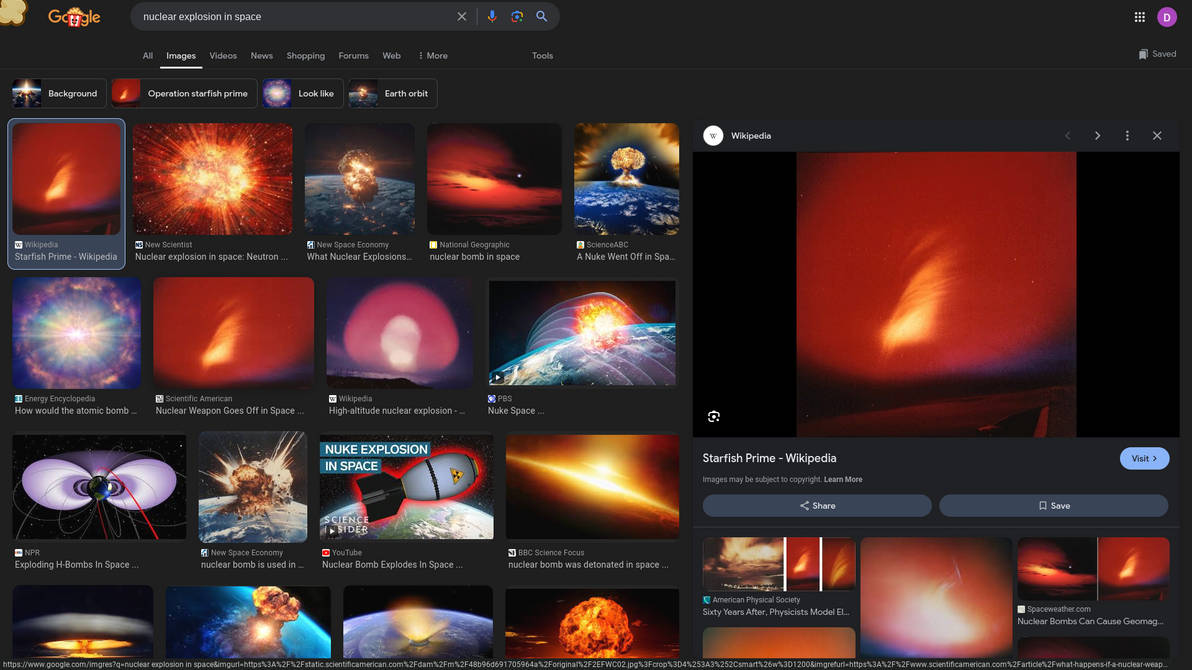The width and height of the screenshot is (1192, 670).
Task: Save the previewed image
Action: click(x=1054, y=506)
